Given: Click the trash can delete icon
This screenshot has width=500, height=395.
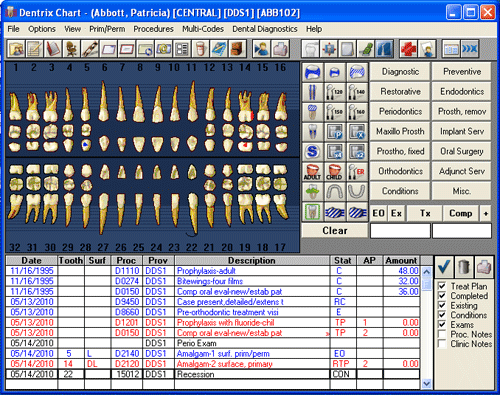Looking at the screenshot, I should pos(464,267).
